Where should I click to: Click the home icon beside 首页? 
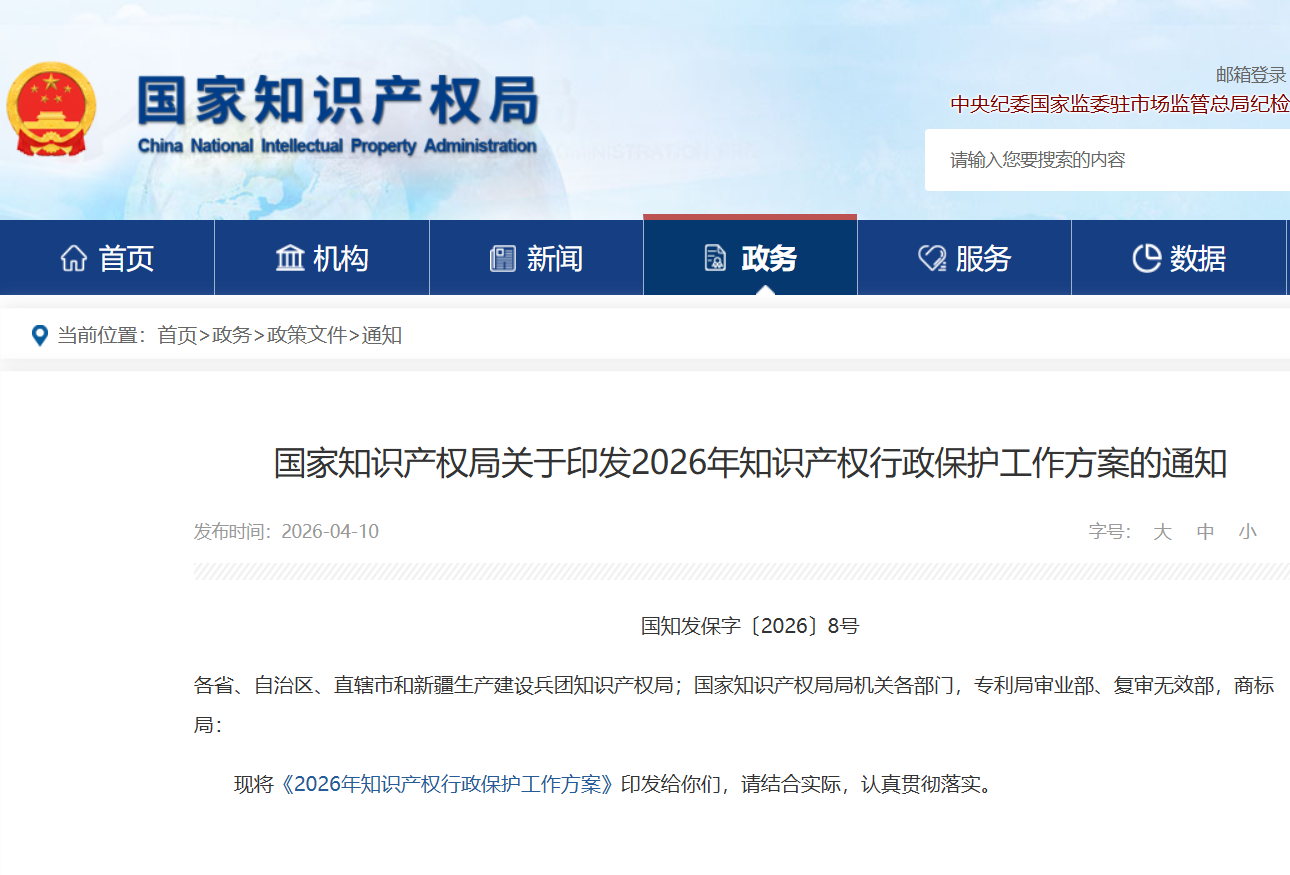coord(74,259)
